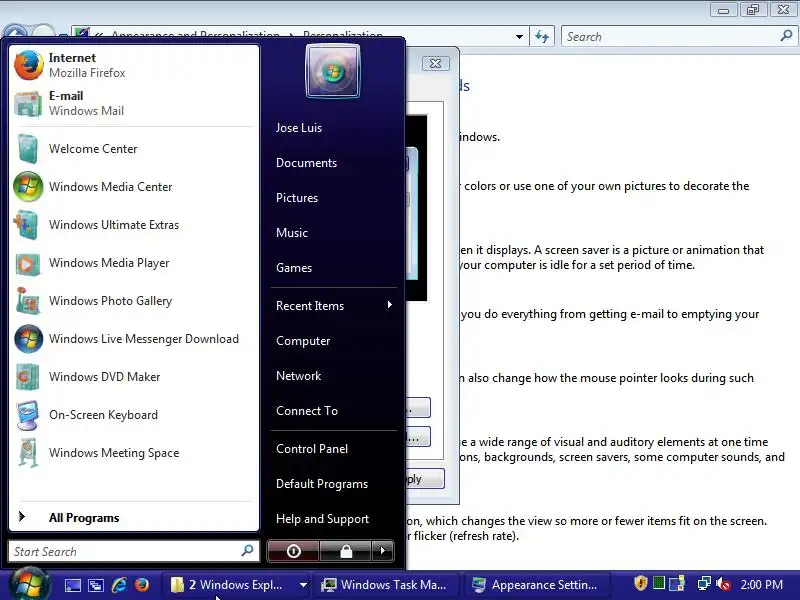
Task: Click the Search magnifier in Personalization window
Action: (786, 36)
